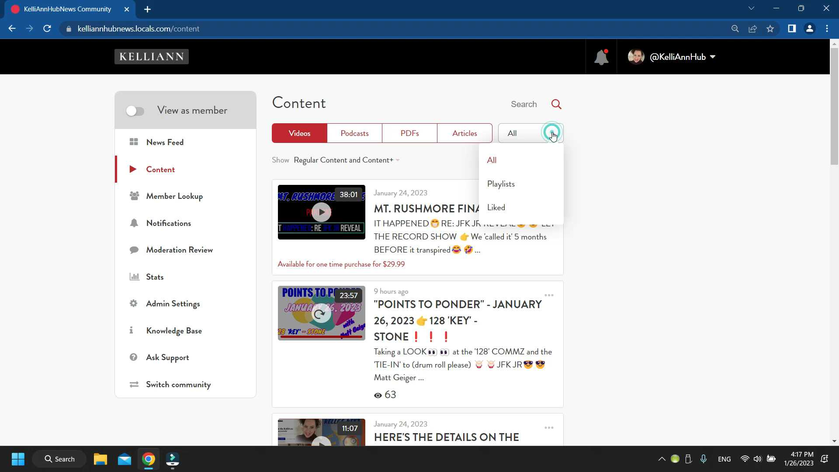
Task: Switch to the Podcasts tab
Action: pyautogui.click(x=354, y=133)
